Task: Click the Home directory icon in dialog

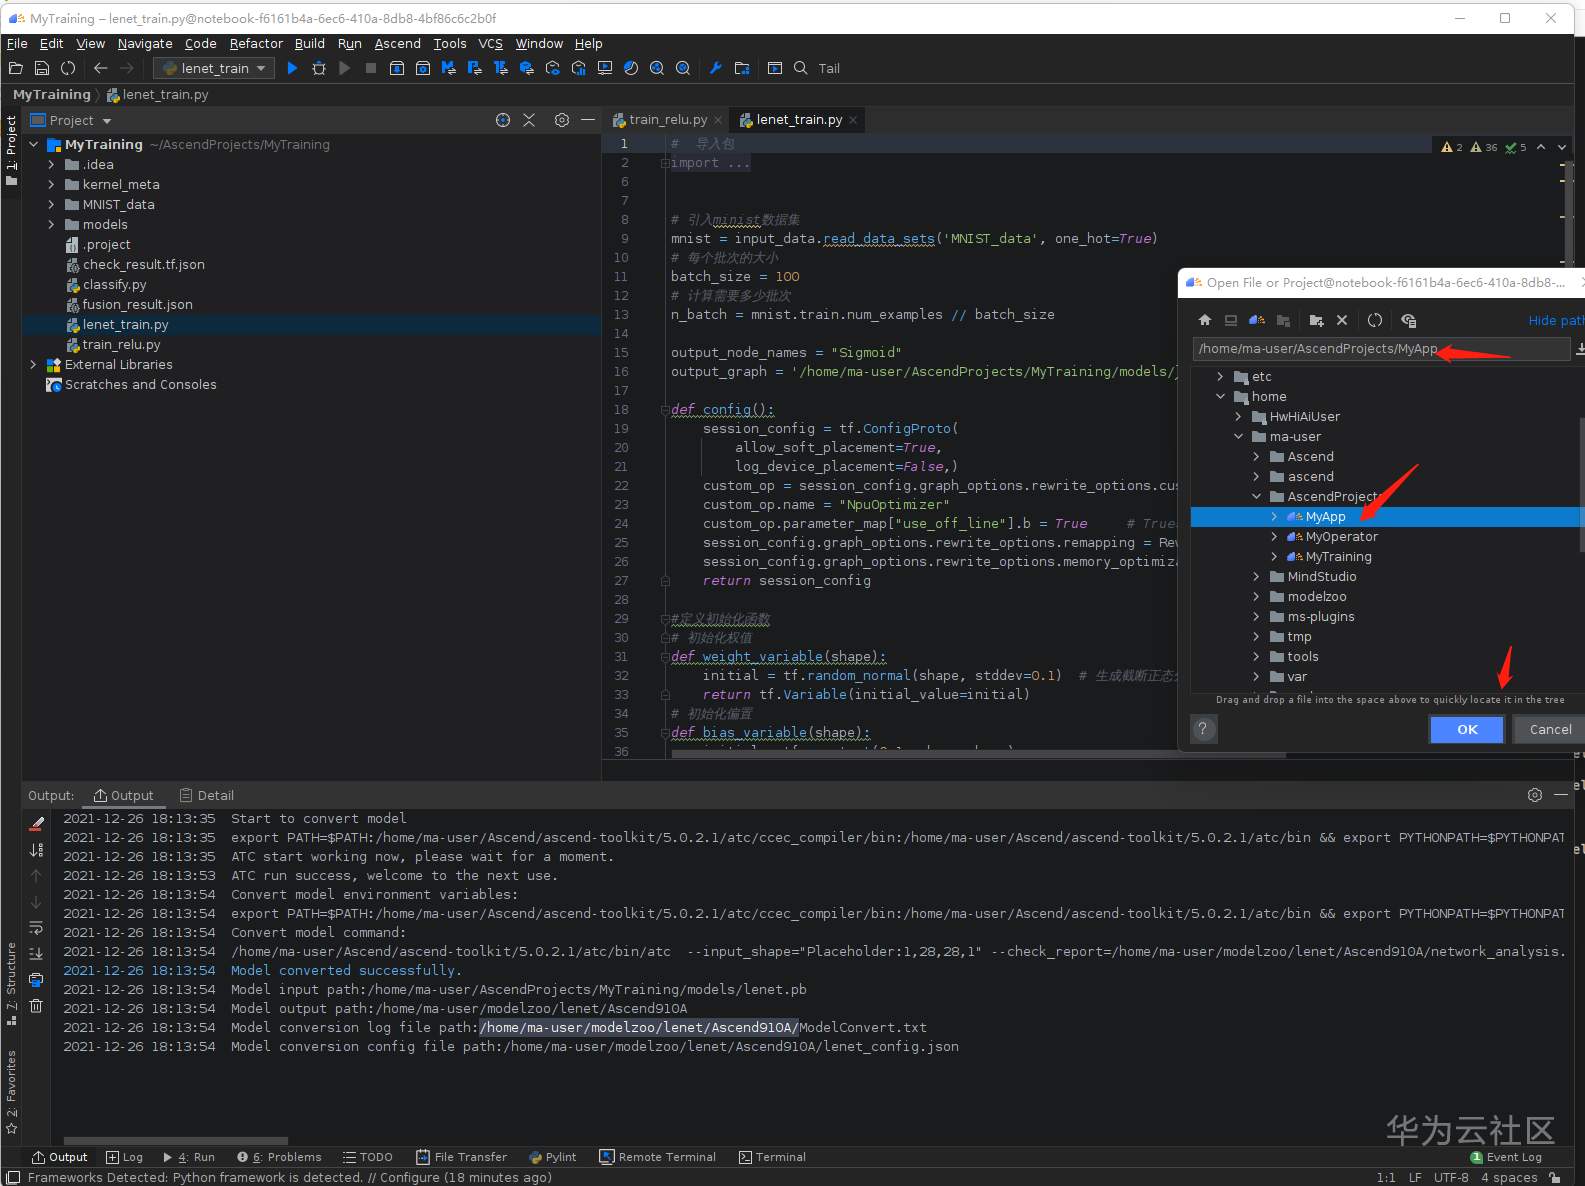Action: pyautogui.click(x=1205, y=320)
